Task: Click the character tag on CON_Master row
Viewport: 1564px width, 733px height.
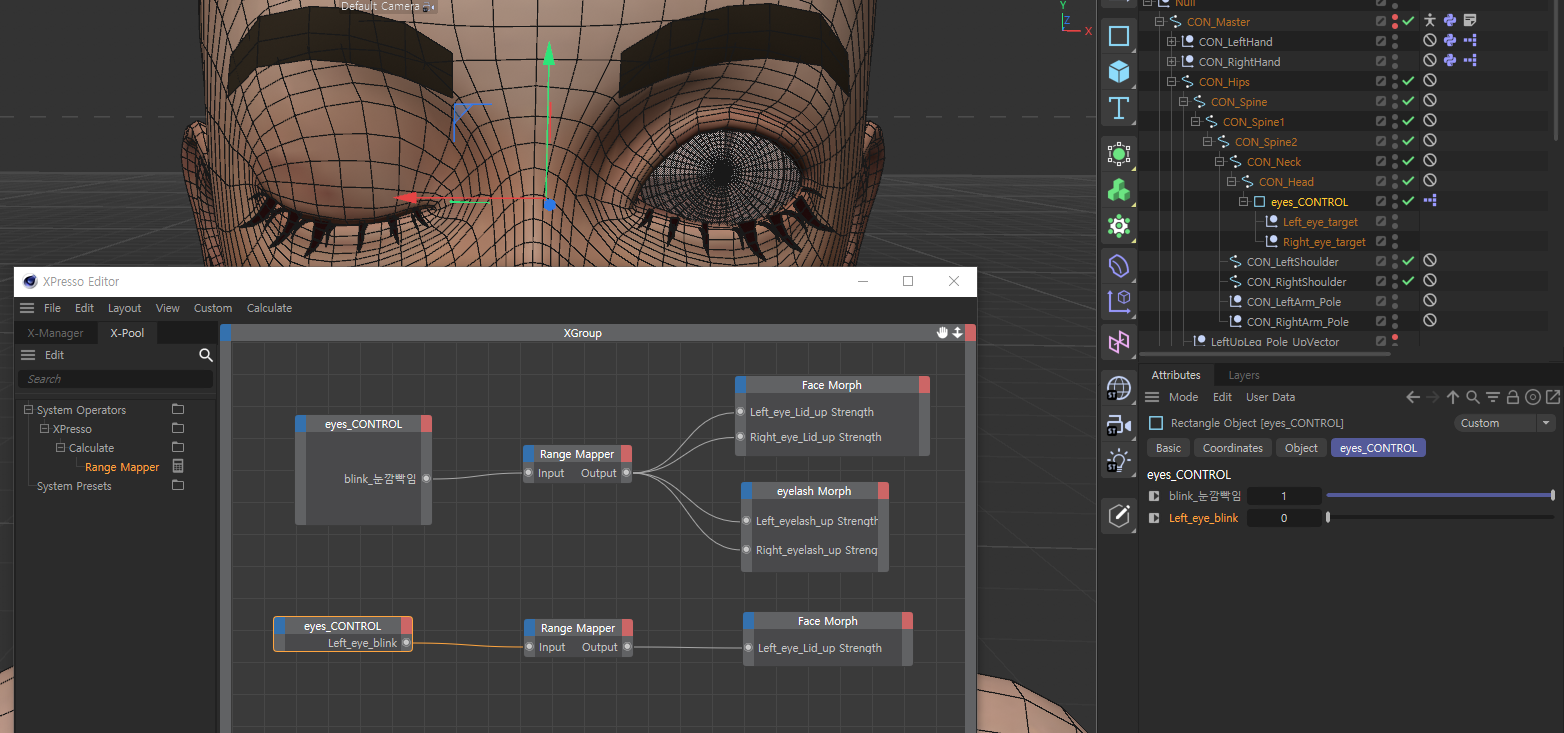Action: 1430,20
